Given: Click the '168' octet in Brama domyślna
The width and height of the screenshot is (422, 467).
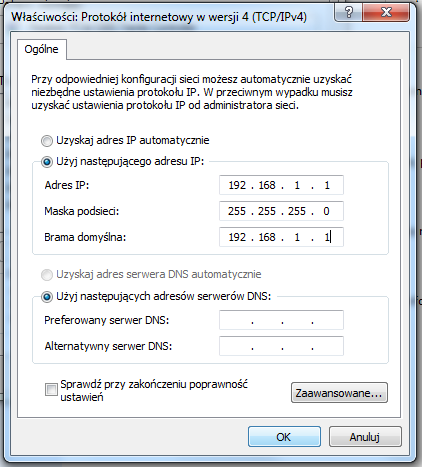Looking at the screenshot, I should [x=267, y=237].
